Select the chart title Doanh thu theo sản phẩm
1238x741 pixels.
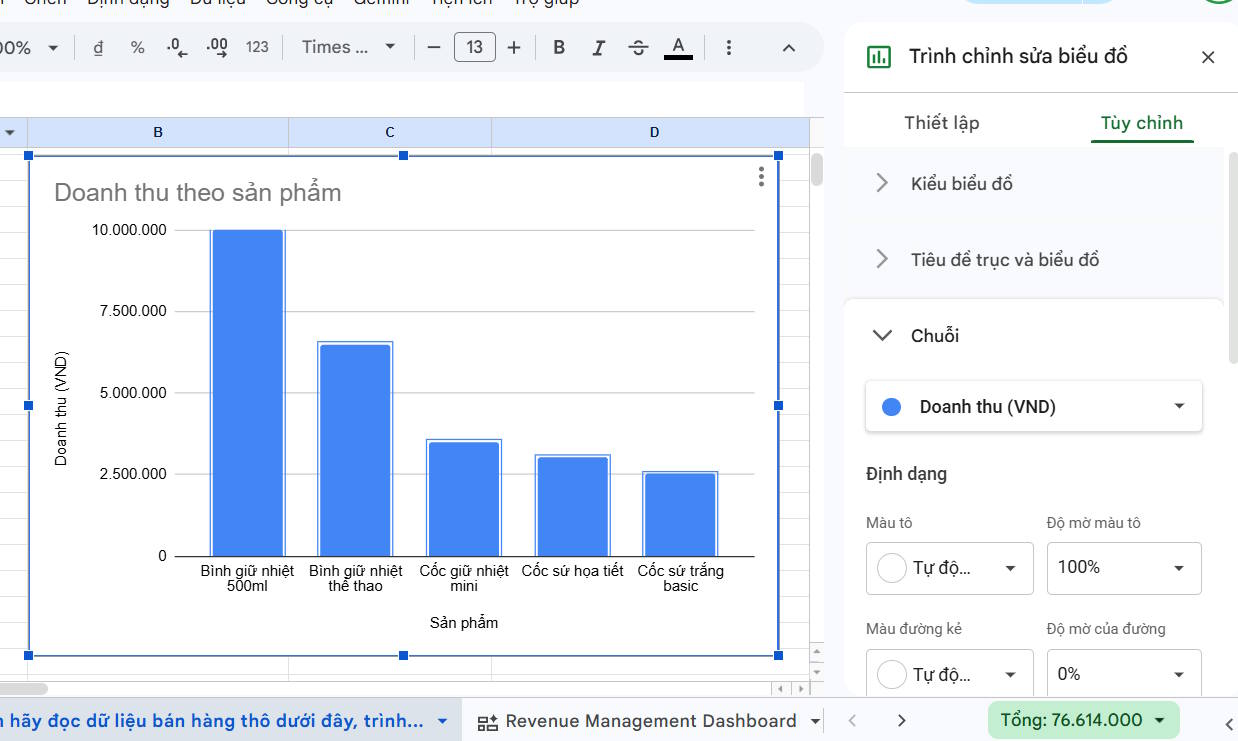coord(198,193)
